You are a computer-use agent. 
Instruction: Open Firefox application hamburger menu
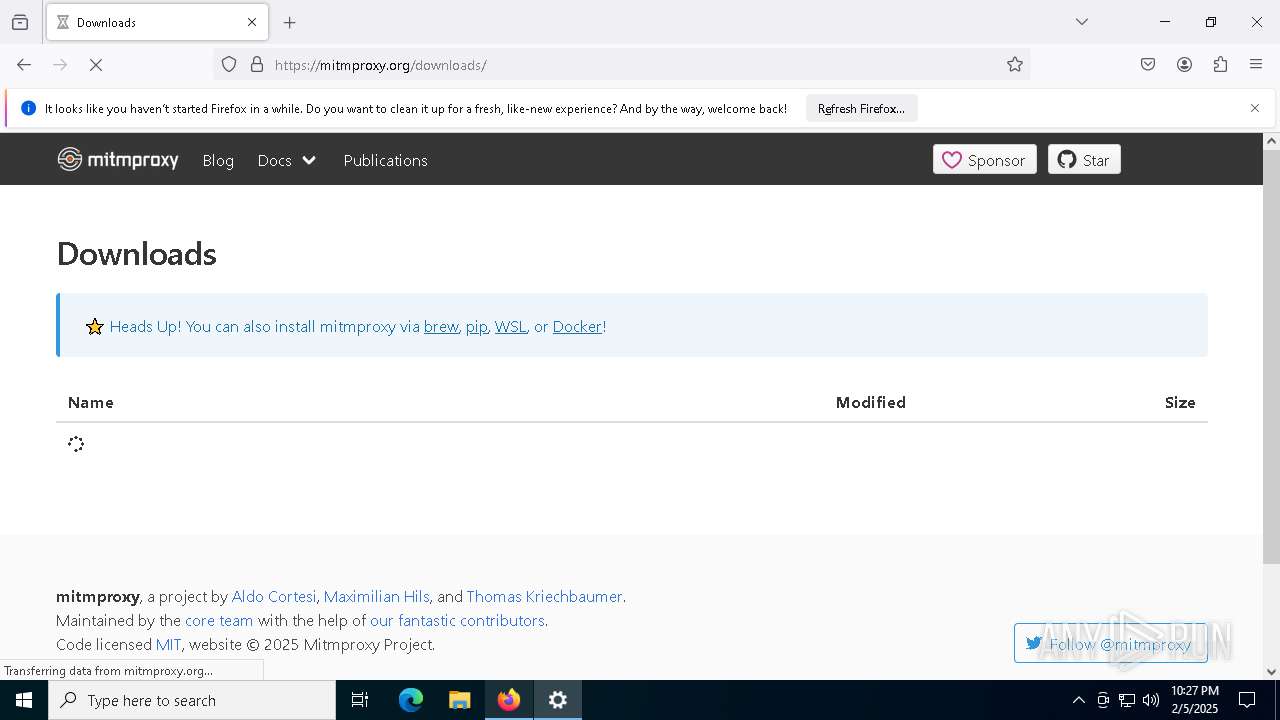1256,65
